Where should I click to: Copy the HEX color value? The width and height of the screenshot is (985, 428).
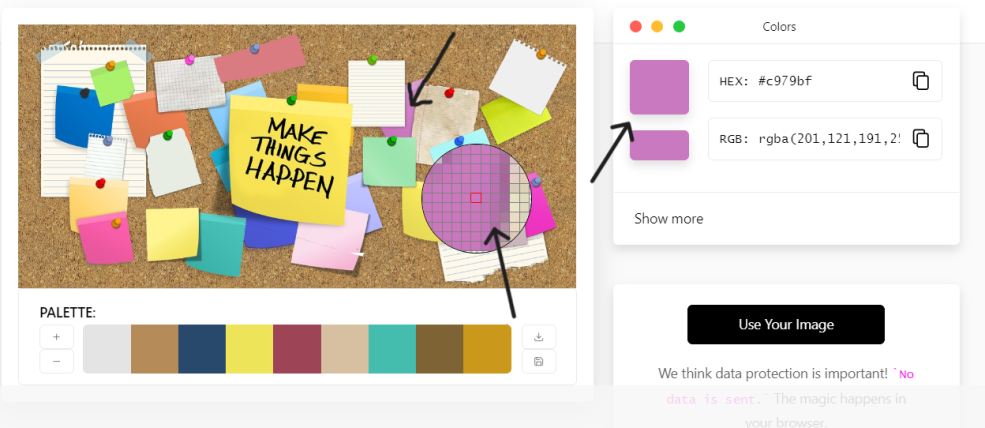pos(920,81)
